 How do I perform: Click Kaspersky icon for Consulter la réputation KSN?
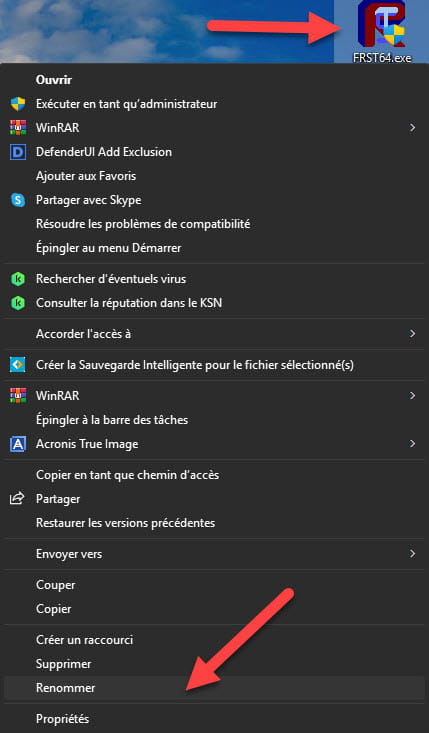coord(18,303)
